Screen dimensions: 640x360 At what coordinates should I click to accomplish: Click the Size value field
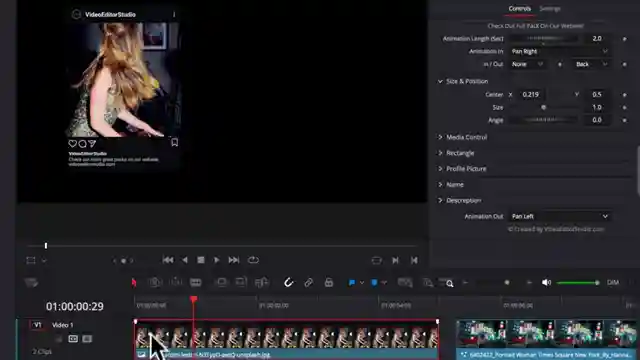[596, 107]
